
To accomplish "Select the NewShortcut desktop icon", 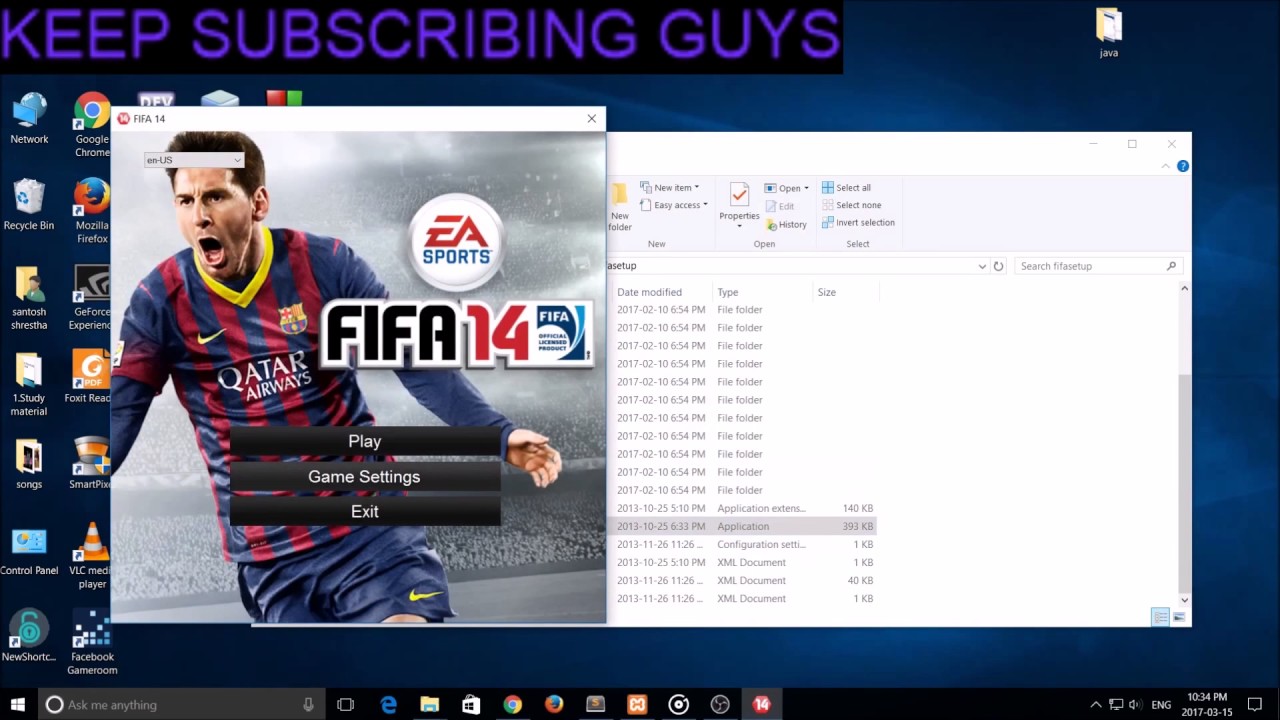I will (x=29, y=636).
